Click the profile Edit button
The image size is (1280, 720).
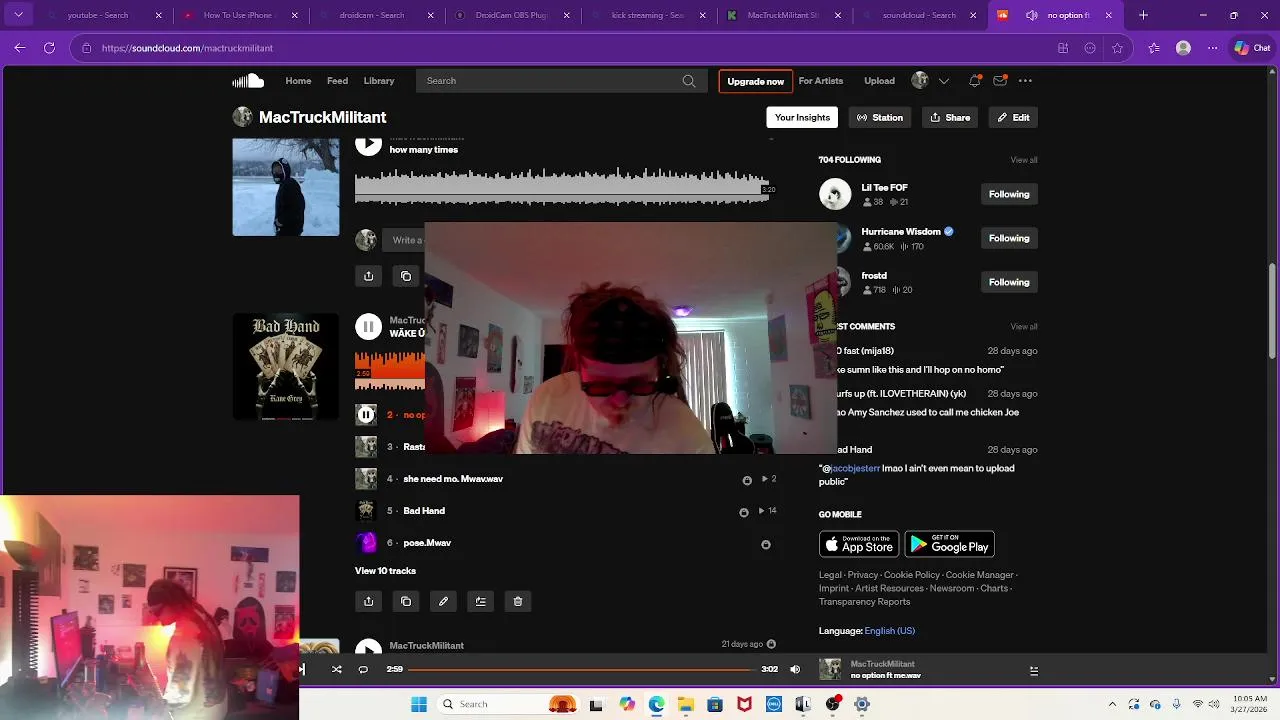[1013, 117]
